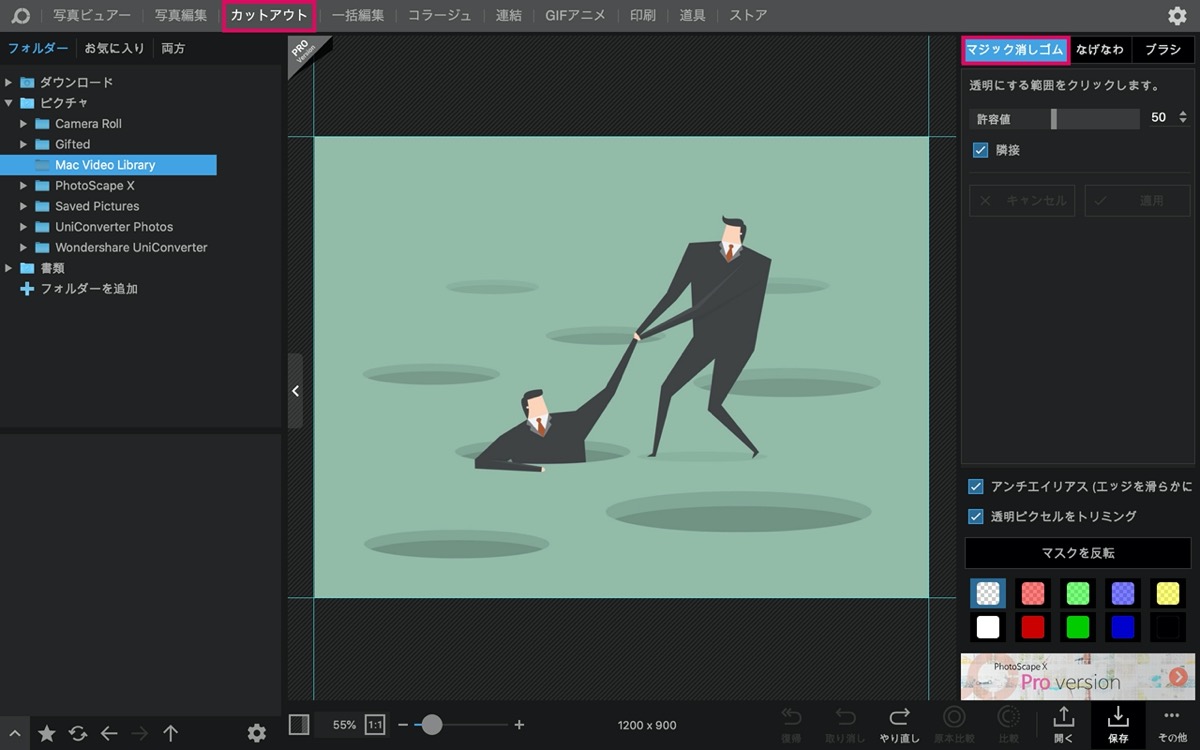Toggle the 透明ピクセルをトリミング checkbox
The height and width of the screenshot is (750, 1200).
(976, 517)
